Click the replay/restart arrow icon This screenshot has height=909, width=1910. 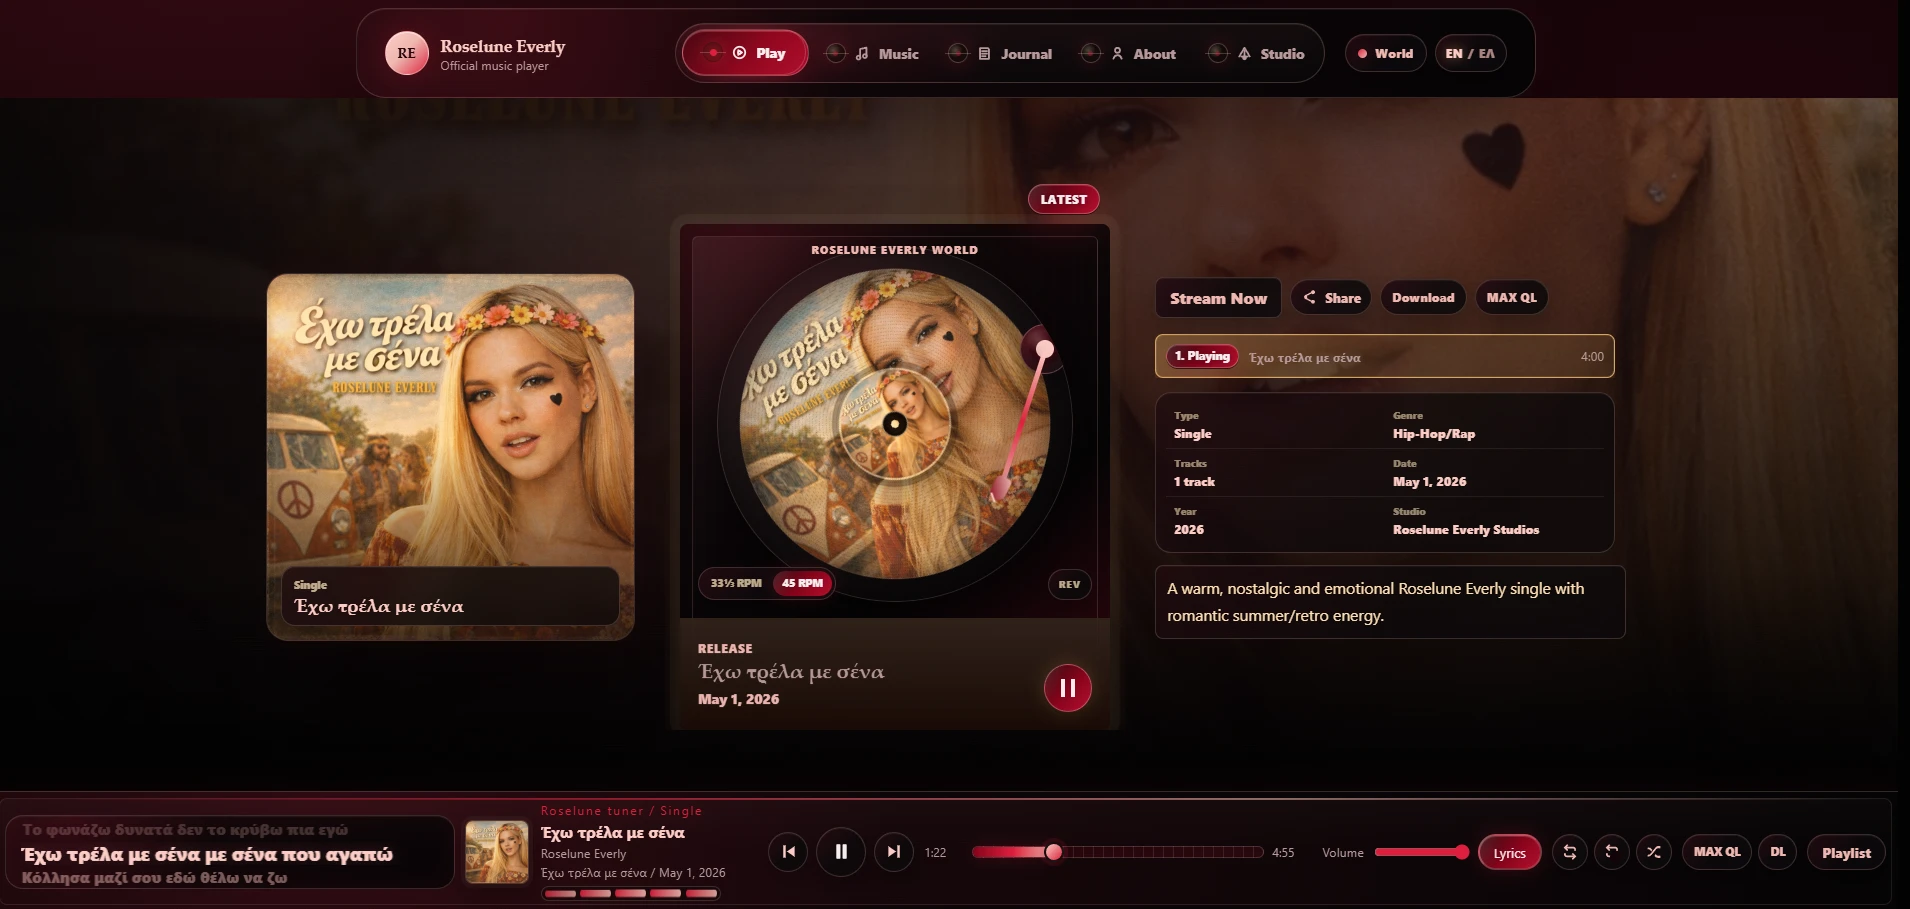tap(1612, 852)
